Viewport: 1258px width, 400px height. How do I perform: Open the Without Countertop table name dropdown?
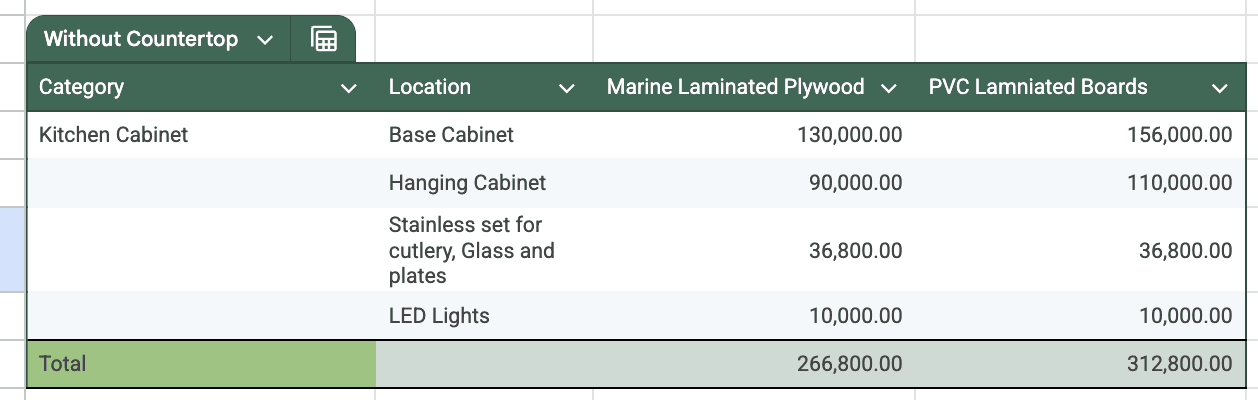tap(265, 40)
